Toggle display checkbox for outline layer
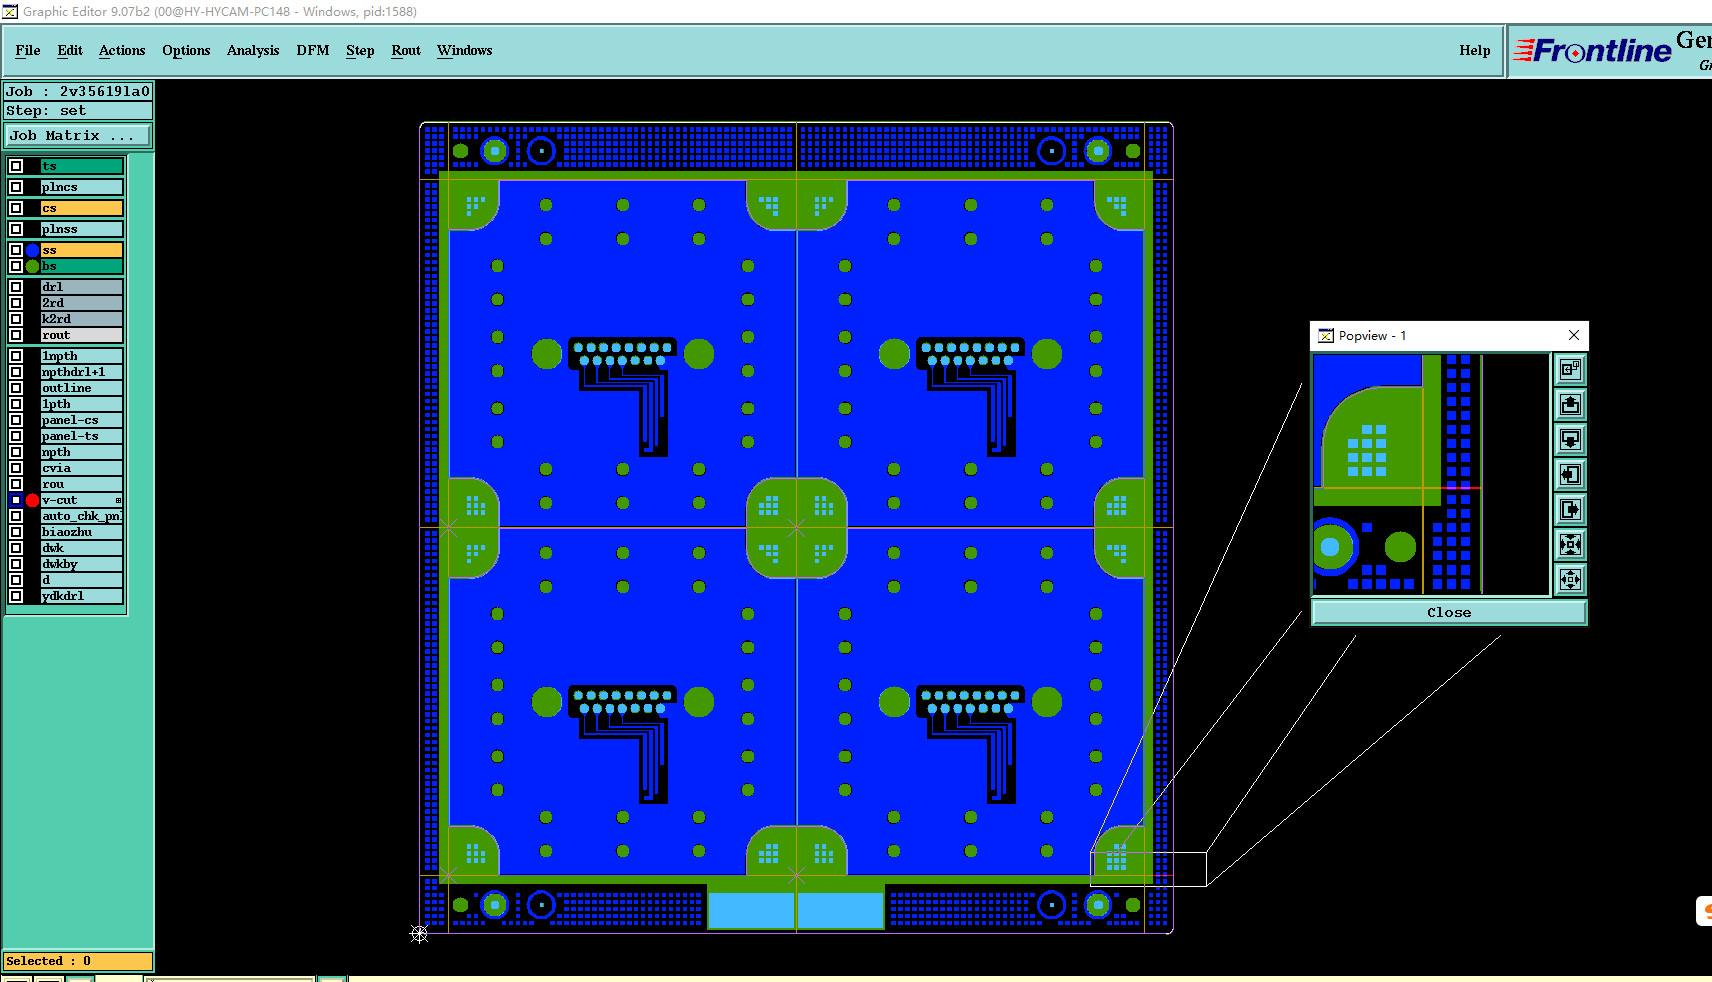The height and width of the screenshot is (982, 1712). 16,388
